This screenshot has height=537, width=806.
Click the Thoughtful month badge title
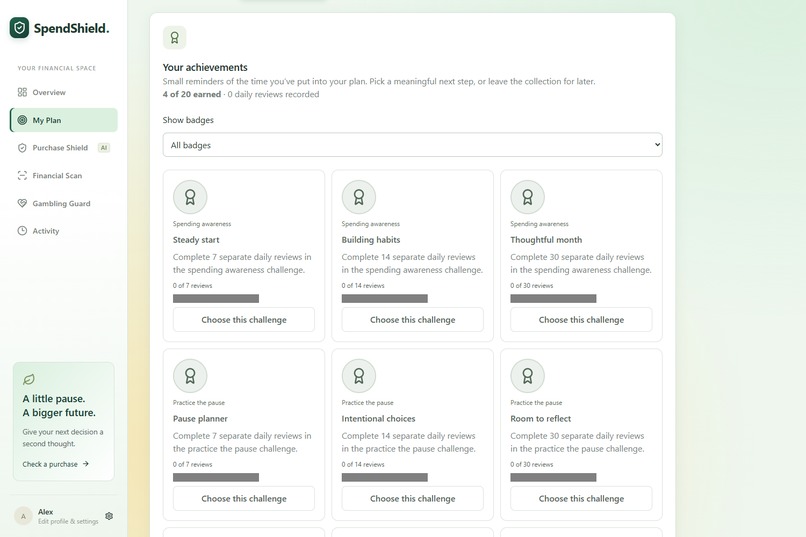point(546,239)
